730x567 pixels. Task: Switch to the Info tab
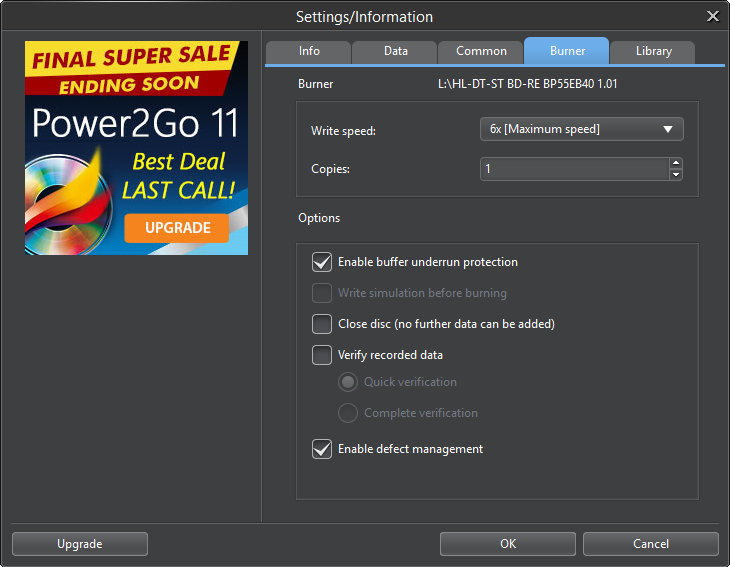click(309, 51)
